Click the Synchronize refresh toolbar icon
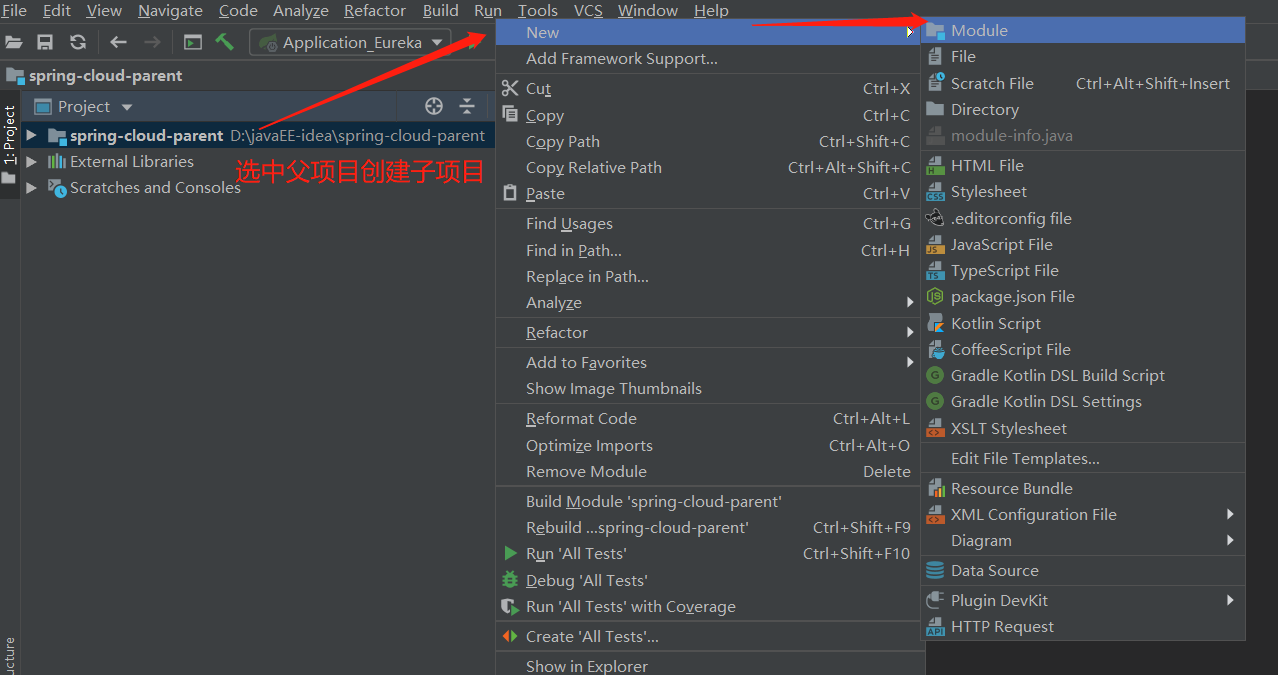1278x675 pixels. coord(78,42)
